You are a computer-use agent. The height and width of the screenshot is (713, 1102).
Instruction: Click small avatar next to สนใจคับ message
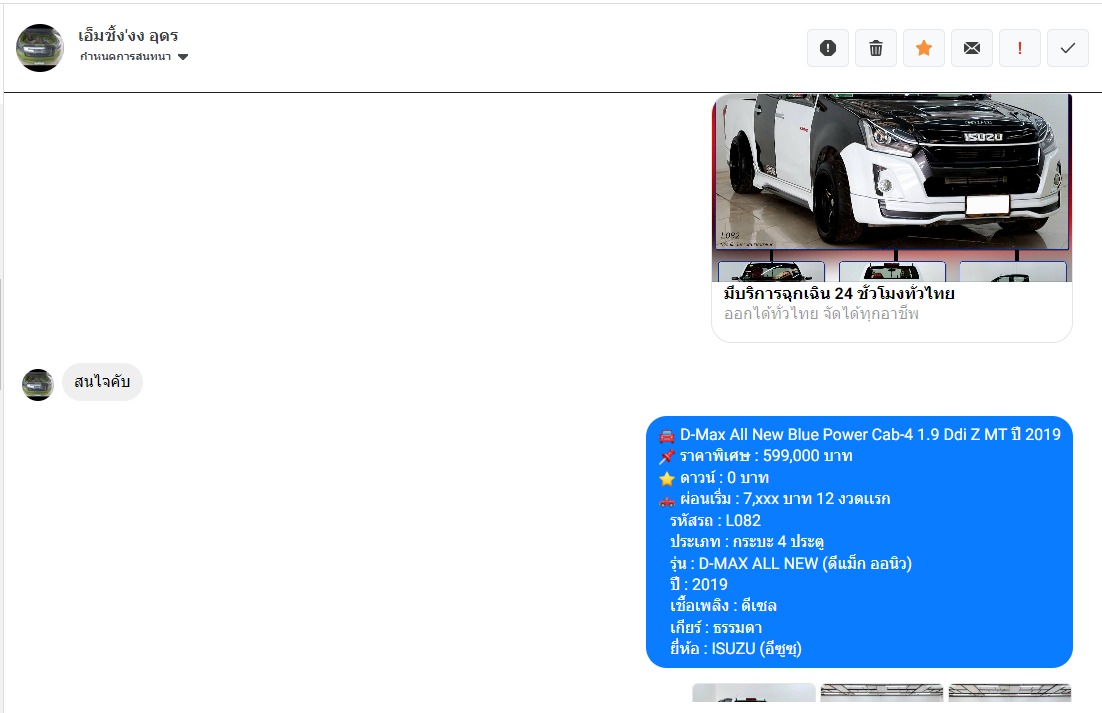tap(38, 385)
